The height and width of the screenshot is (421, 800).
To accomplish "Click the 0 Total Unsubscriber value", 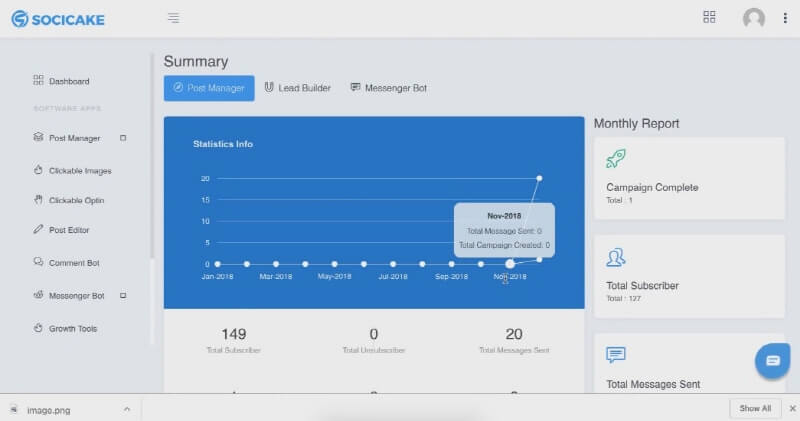I will (x=374, y=334).
